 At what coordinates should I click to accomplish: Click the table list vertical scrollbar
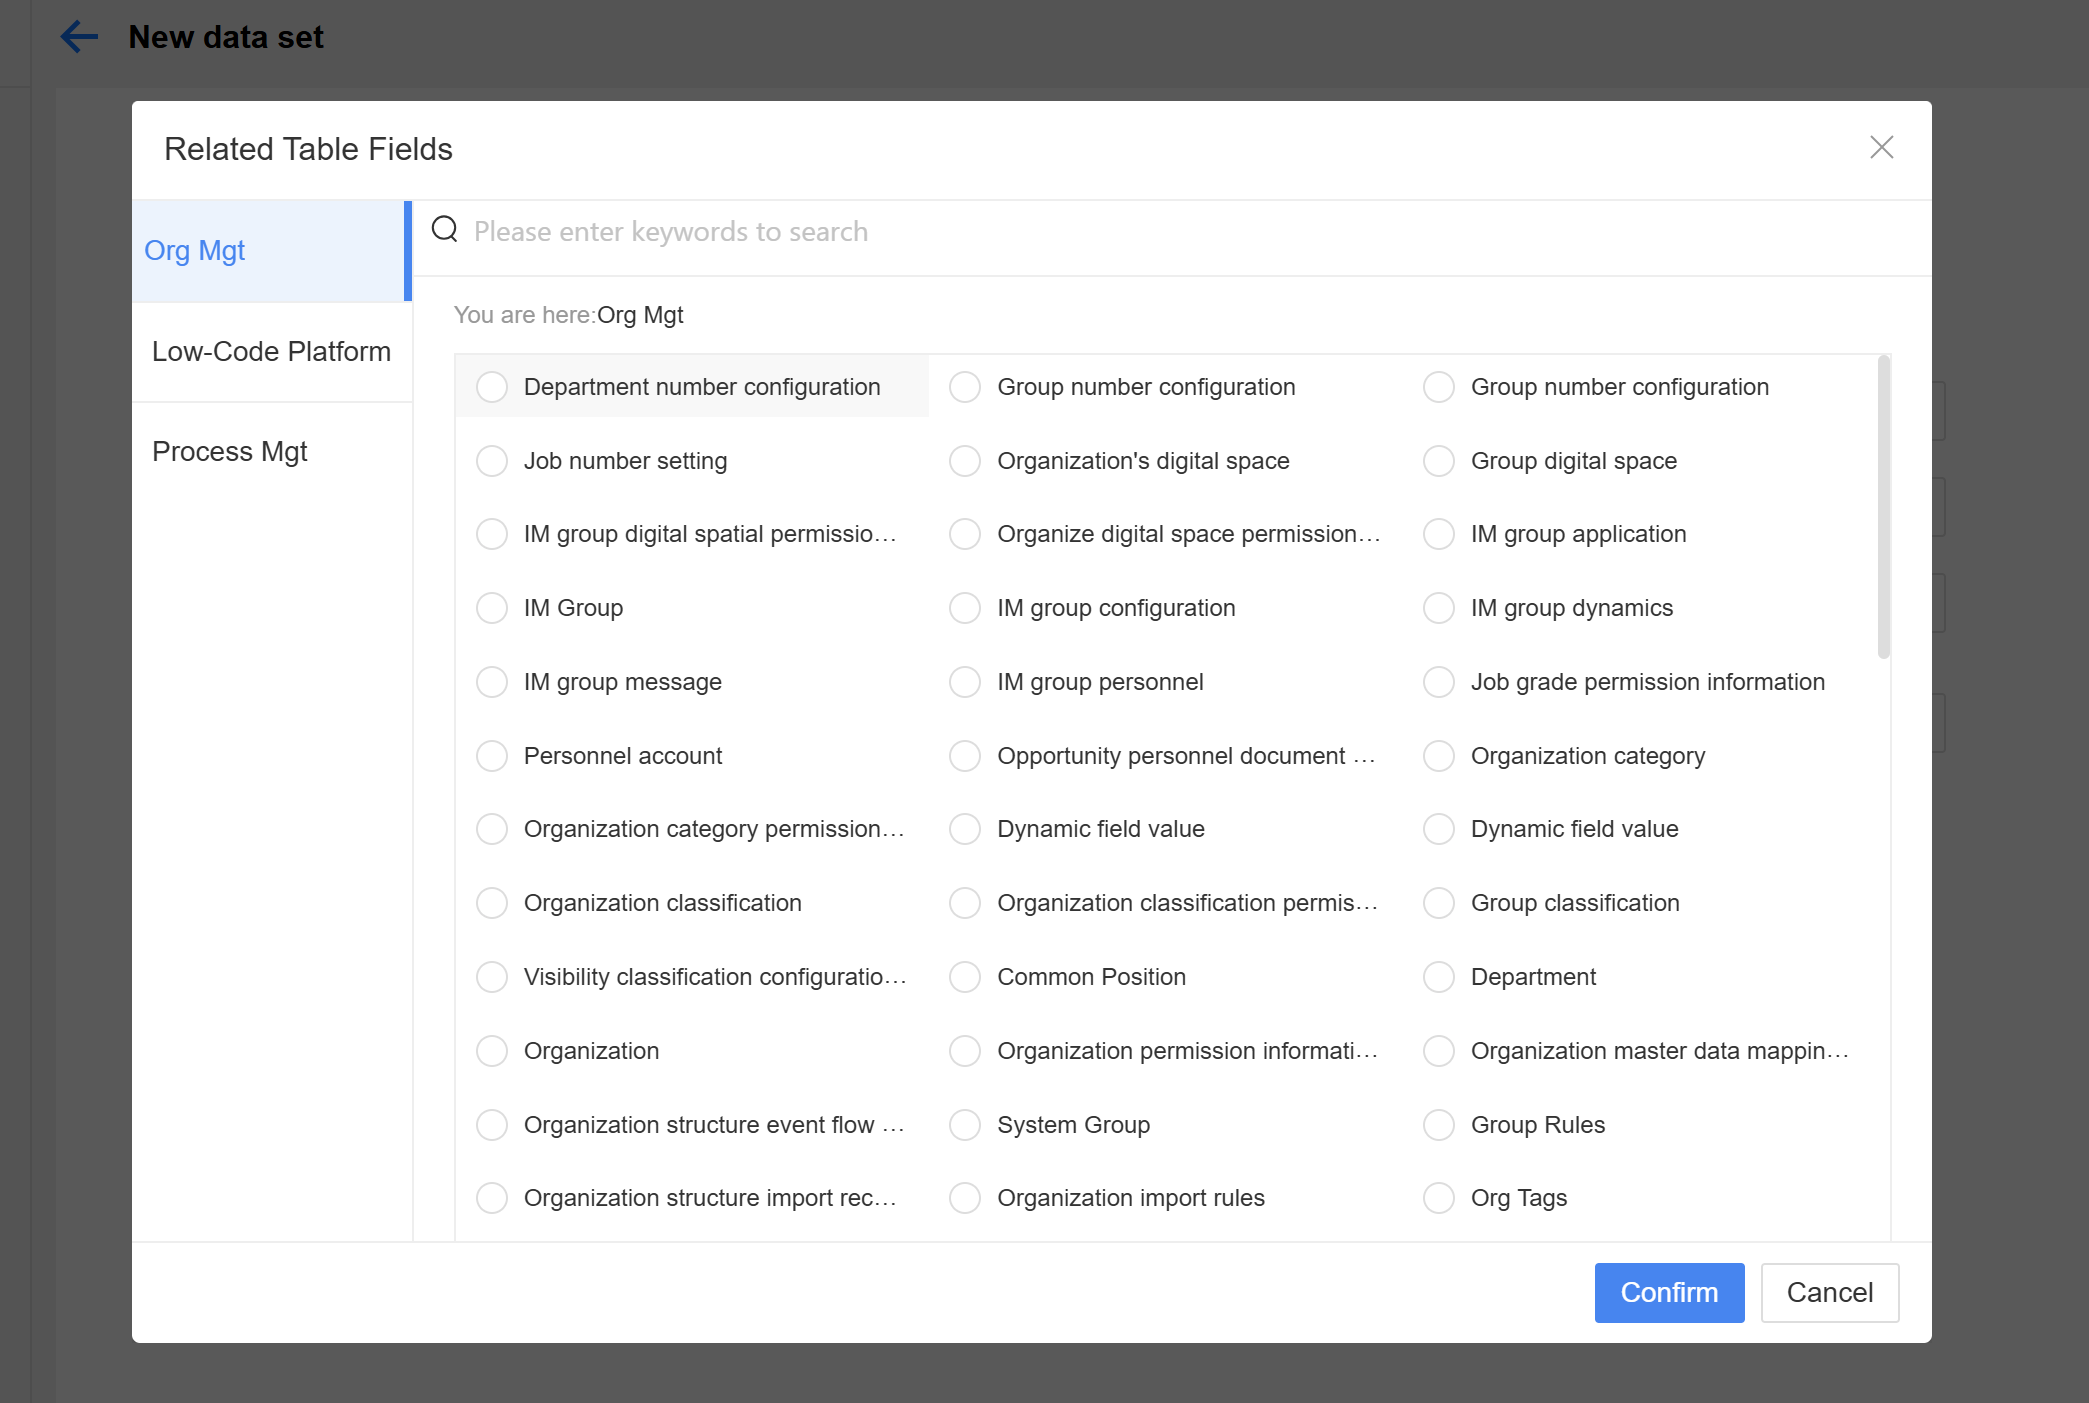tap(1883, 507)
